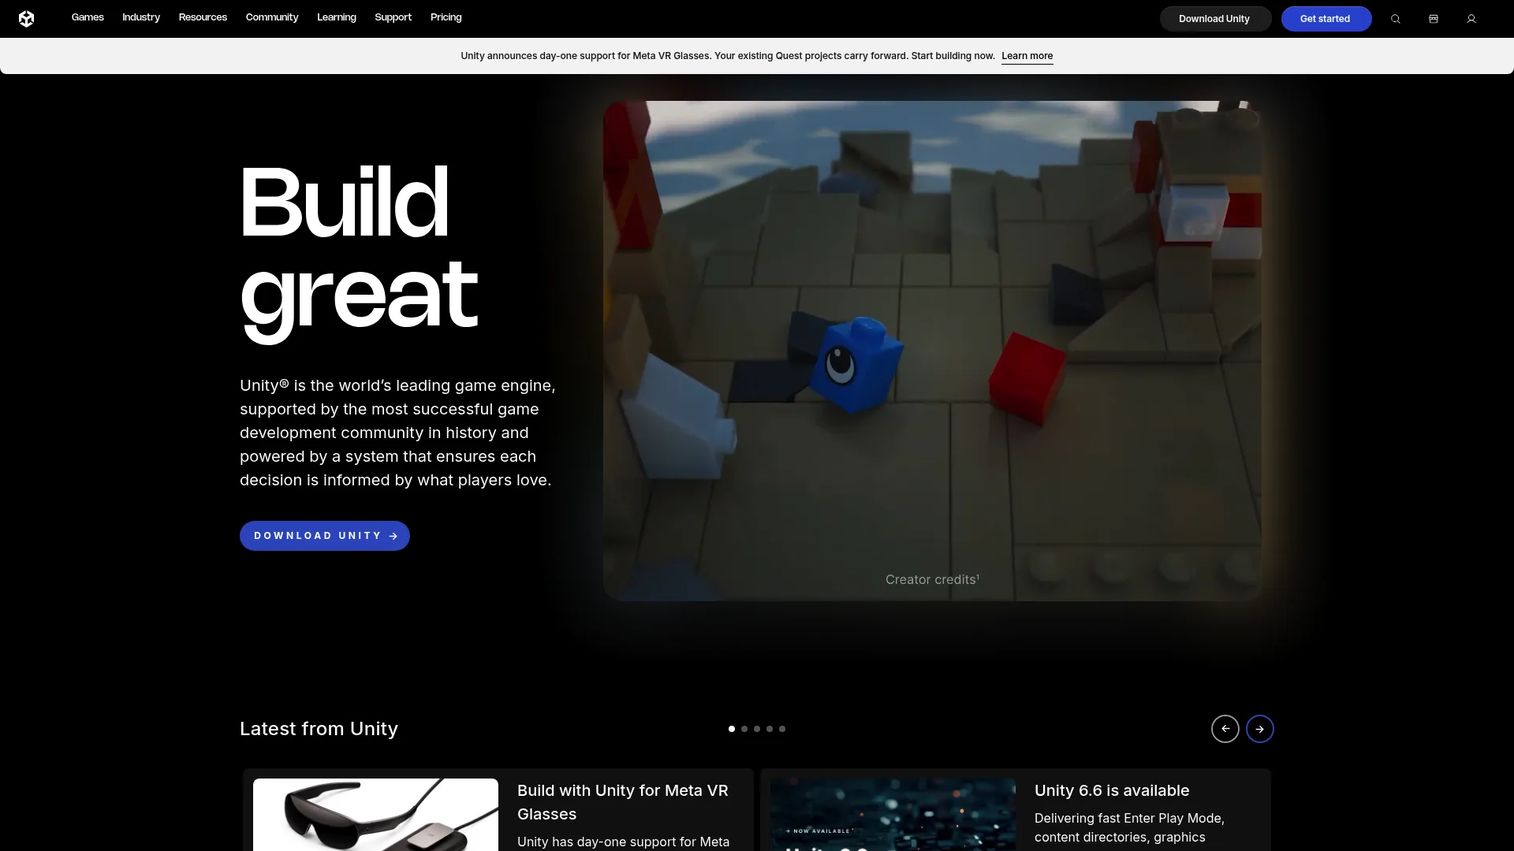Open 'Build with Unity for Meta VR Glasses' title
Viewport: 1514px width, 851px height.
point(623,802)
